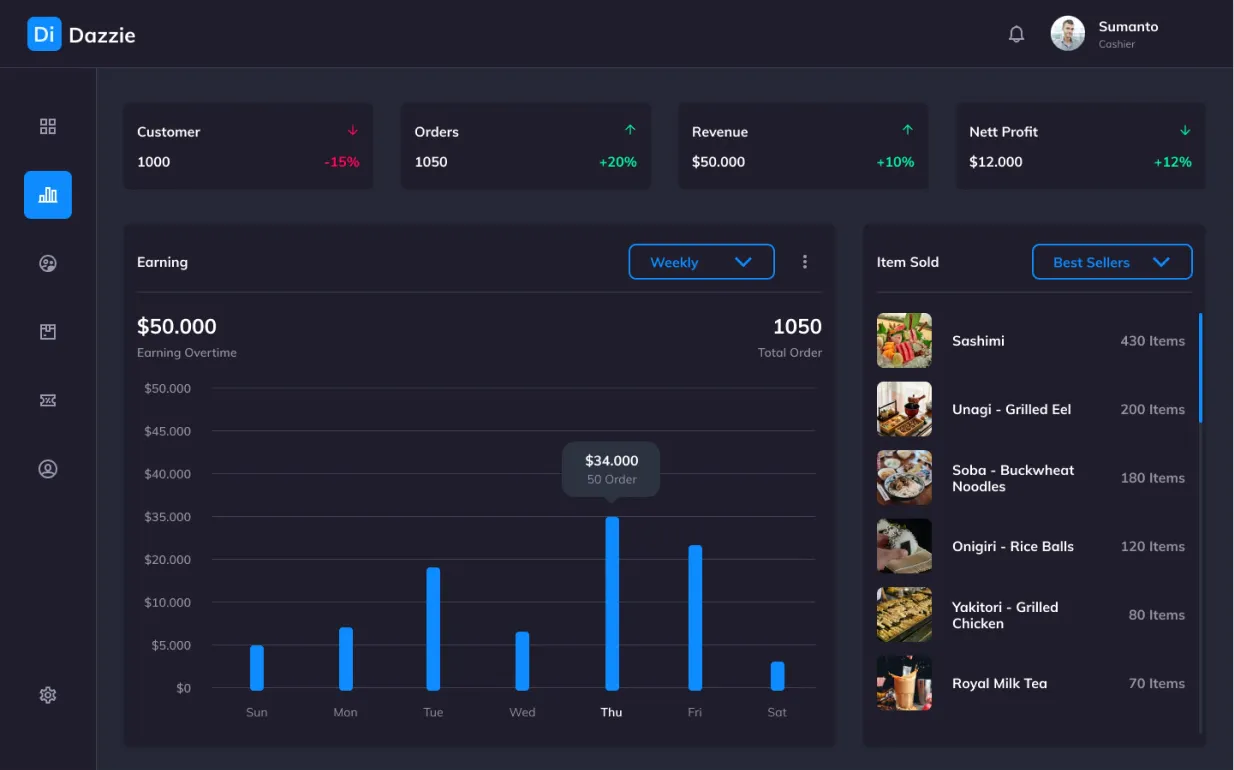Open the food menu palette sidebar icon

click(48, 264)
